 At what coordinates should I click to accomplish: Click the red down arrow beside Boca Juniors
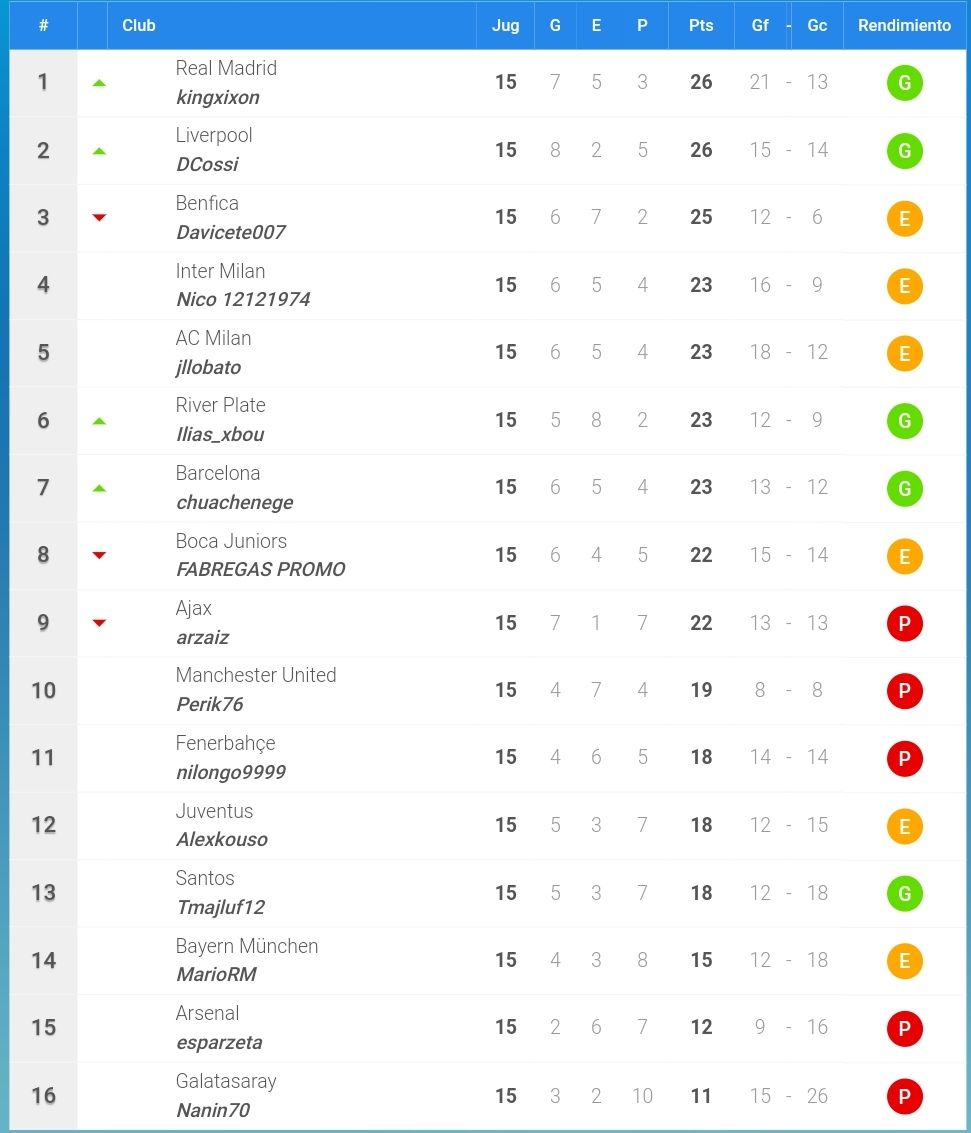pyautogui.click(x=100, y=555)
